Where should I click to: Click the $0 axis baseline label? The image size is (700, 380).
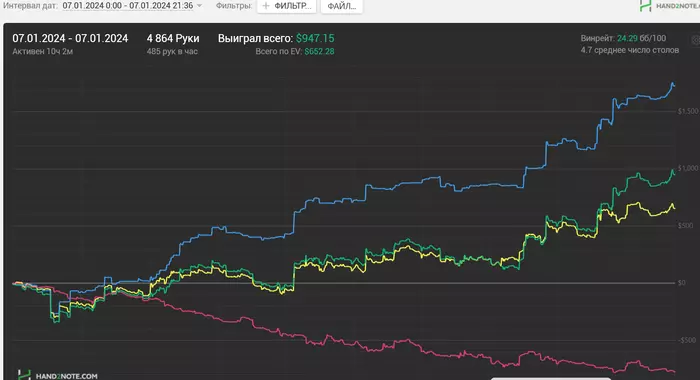click(x=682, y=283)
